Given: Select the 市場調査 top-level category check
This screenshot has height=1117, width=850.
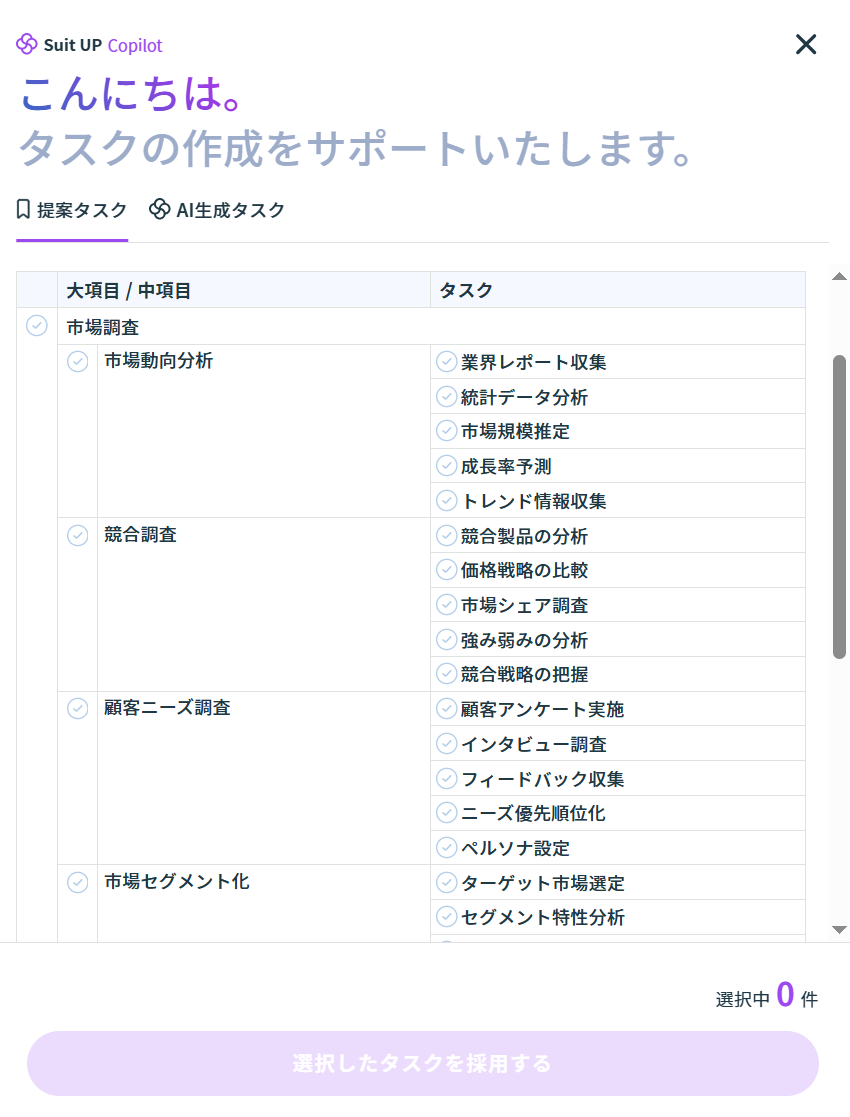Looking at the screenshot, I should [37, 326].
